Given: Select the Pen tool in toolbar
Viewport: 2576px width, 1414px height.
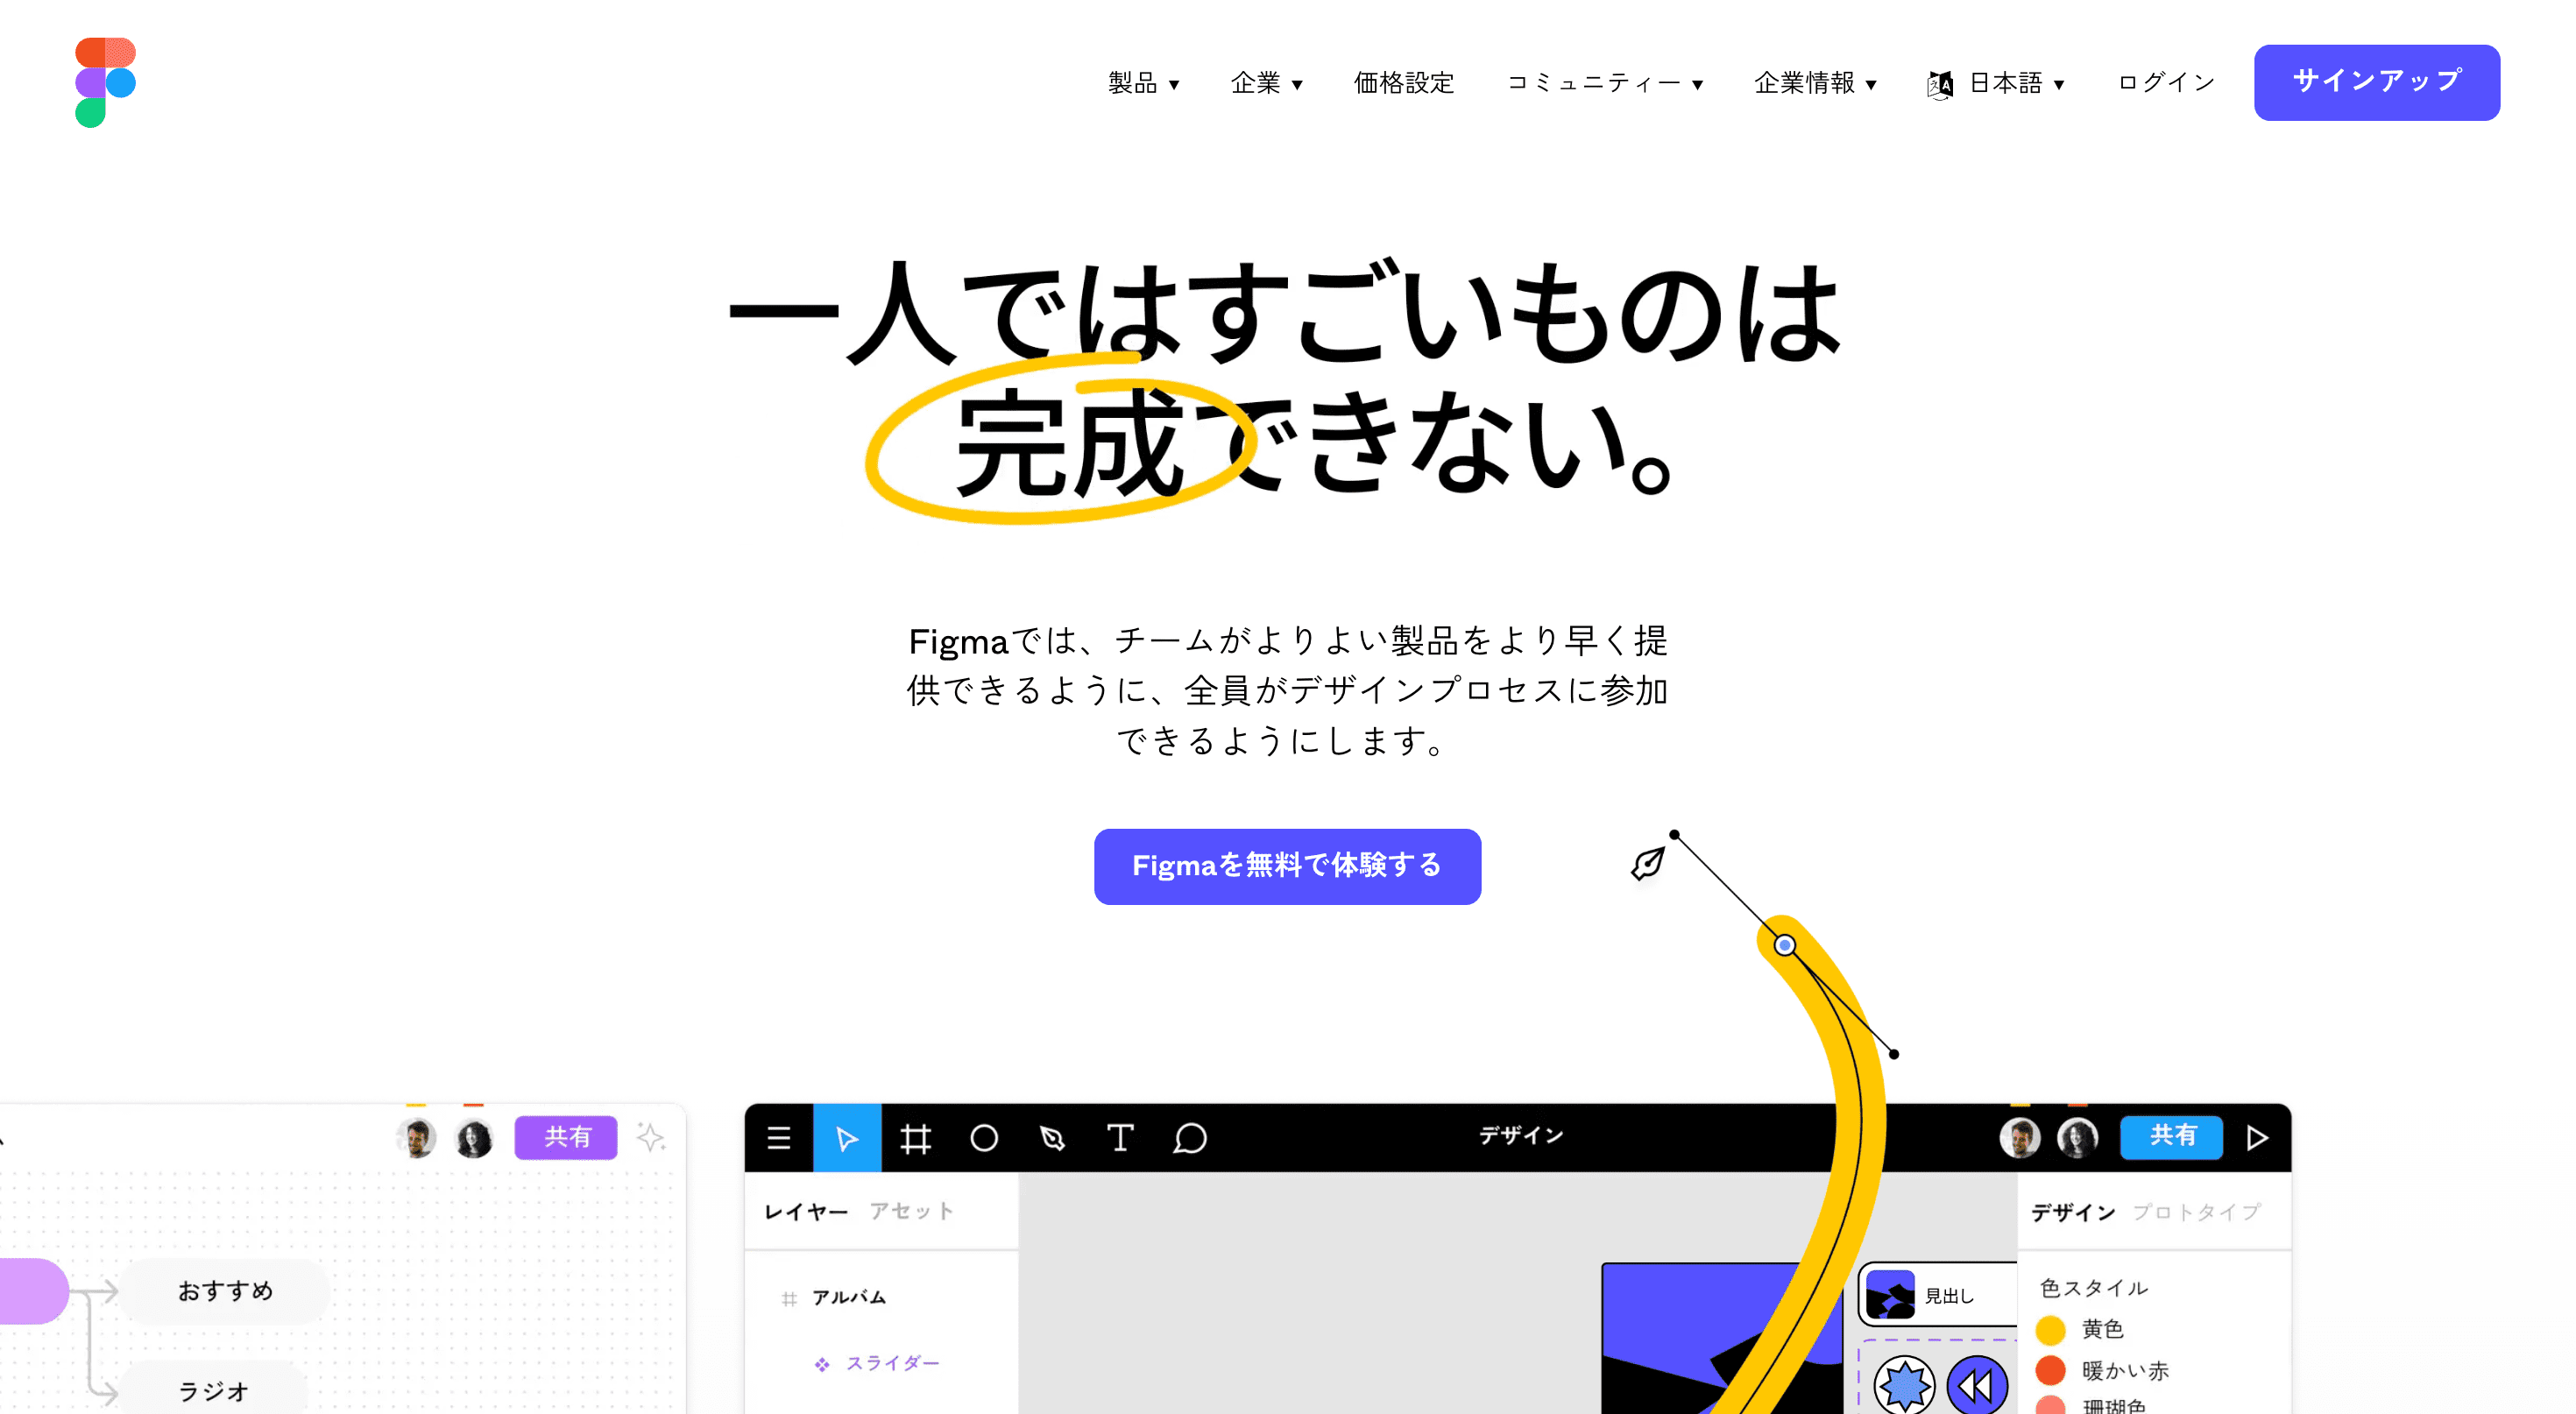Looking at the screenshot, I should click(x=1052, y=1137).
